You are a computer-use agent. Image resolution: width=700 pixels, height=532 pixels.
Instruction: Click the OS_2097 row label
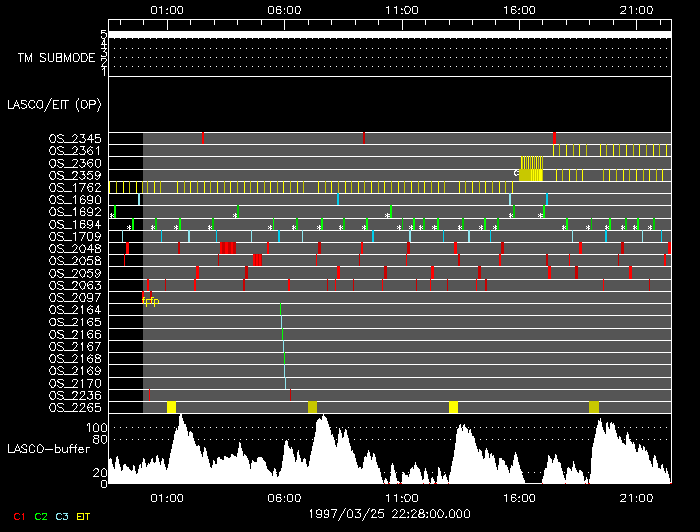tap(75, 297)
